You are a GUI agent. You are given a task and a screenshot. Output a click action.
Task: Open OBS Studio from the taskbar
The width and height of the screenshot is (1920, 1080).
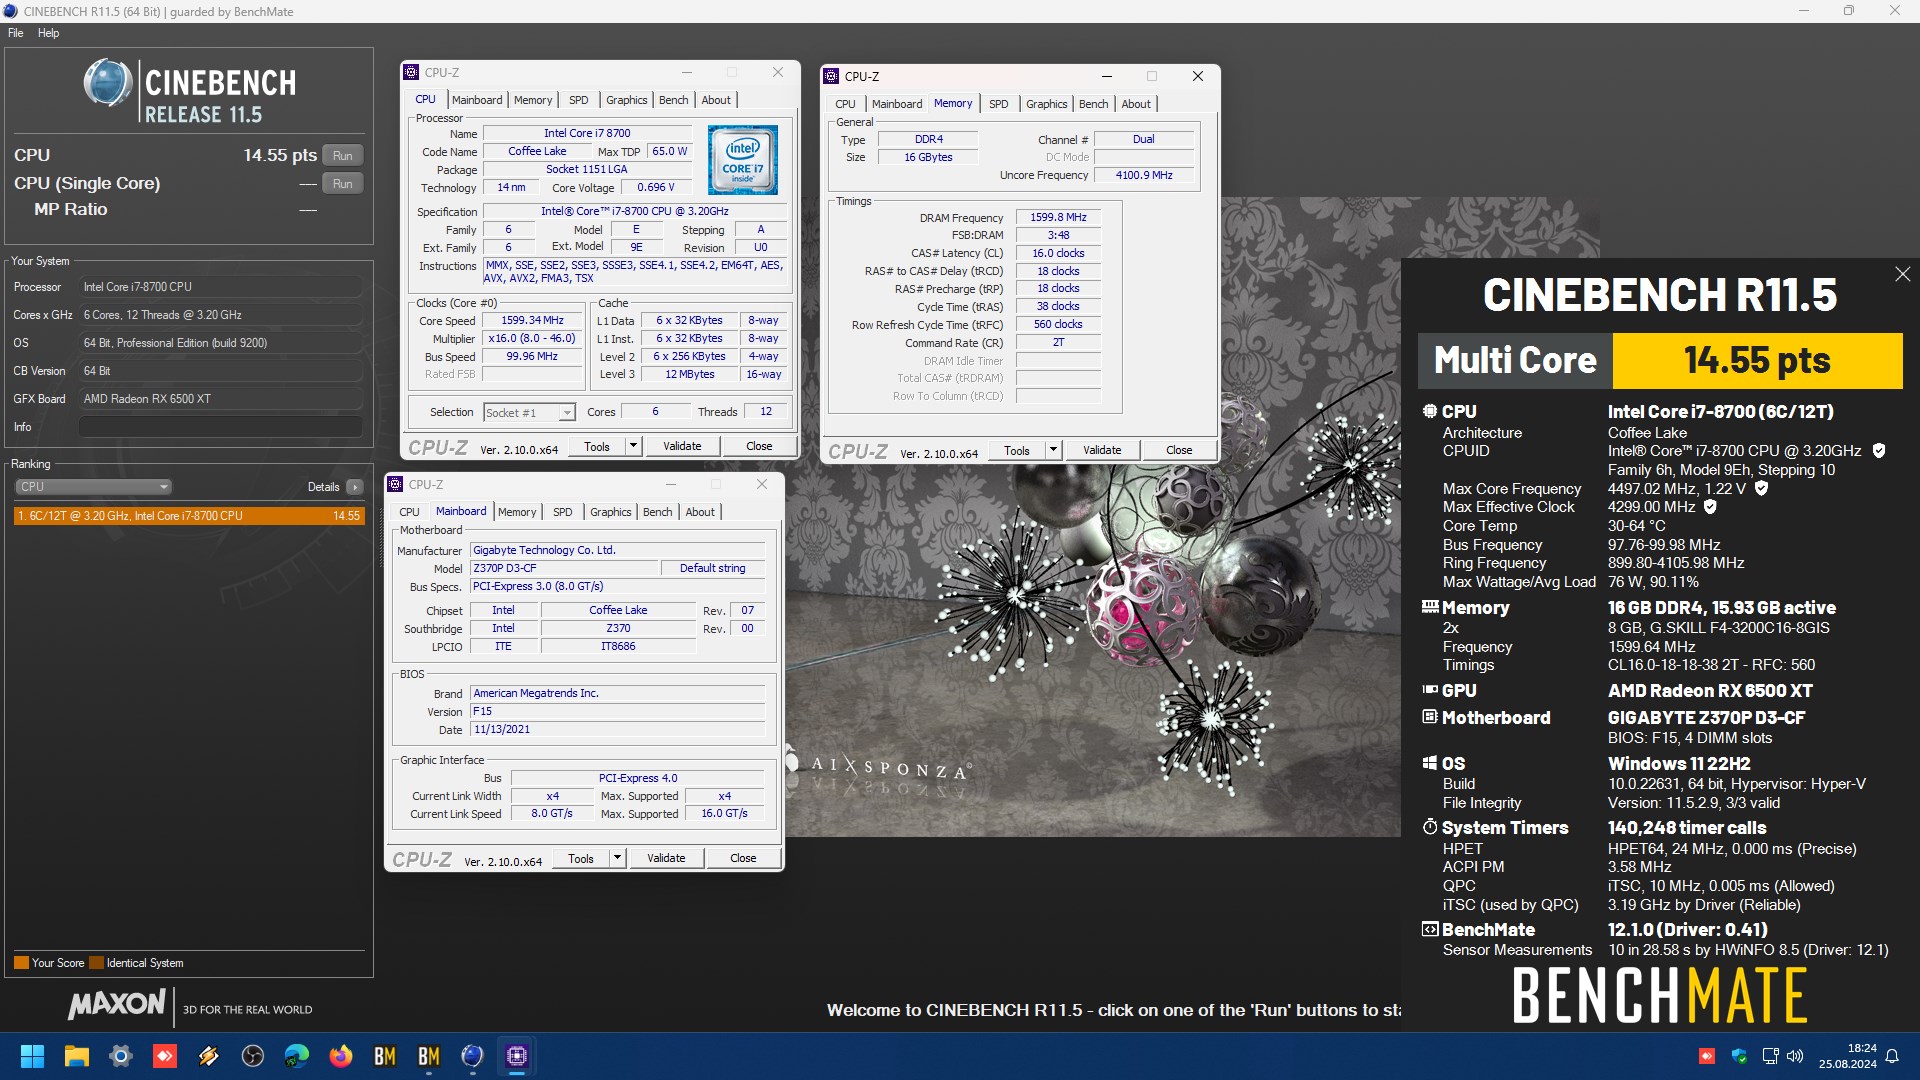coord(252,1056)
